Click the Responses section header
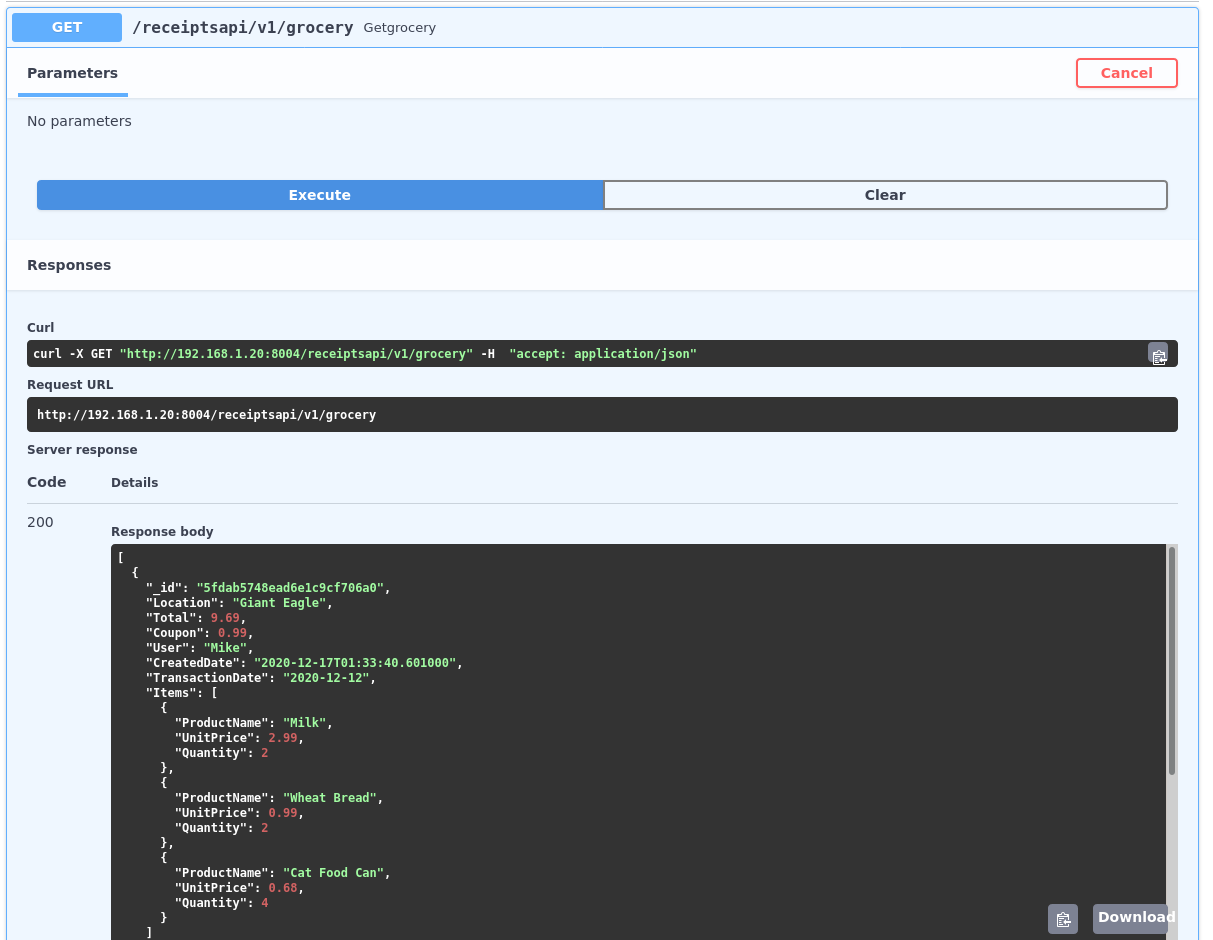This screenshot has height=940, width=1213. point(69,265)
